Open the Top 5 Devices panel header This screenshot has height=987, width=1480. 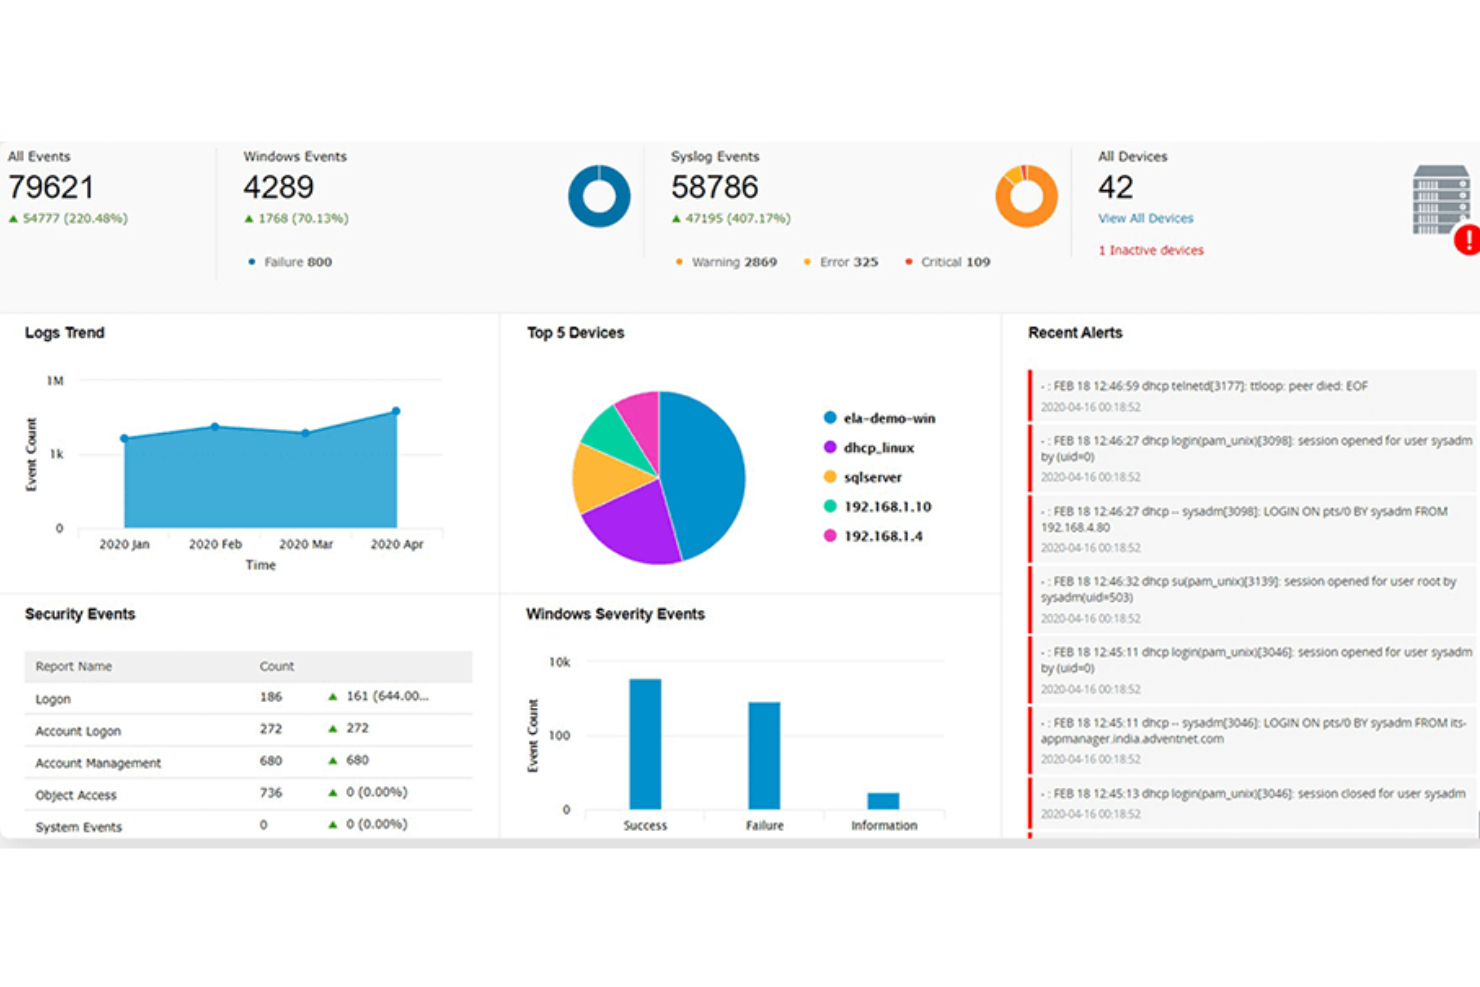[575, 332]
